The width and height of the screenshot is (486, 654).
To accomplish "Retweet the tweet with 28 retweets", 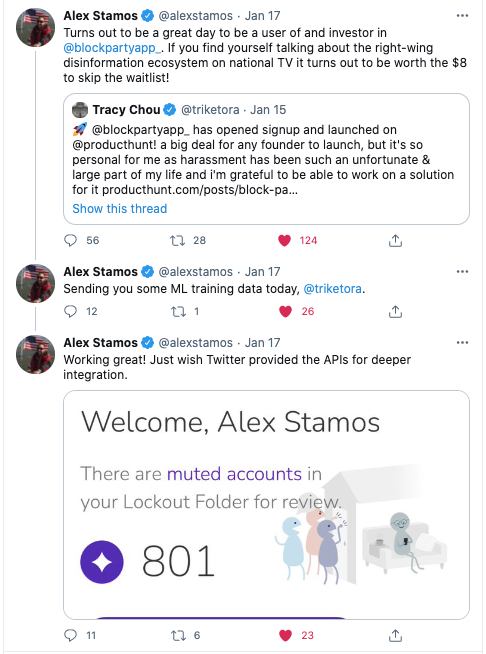I will pyautogui.click(x=178, y=240).
